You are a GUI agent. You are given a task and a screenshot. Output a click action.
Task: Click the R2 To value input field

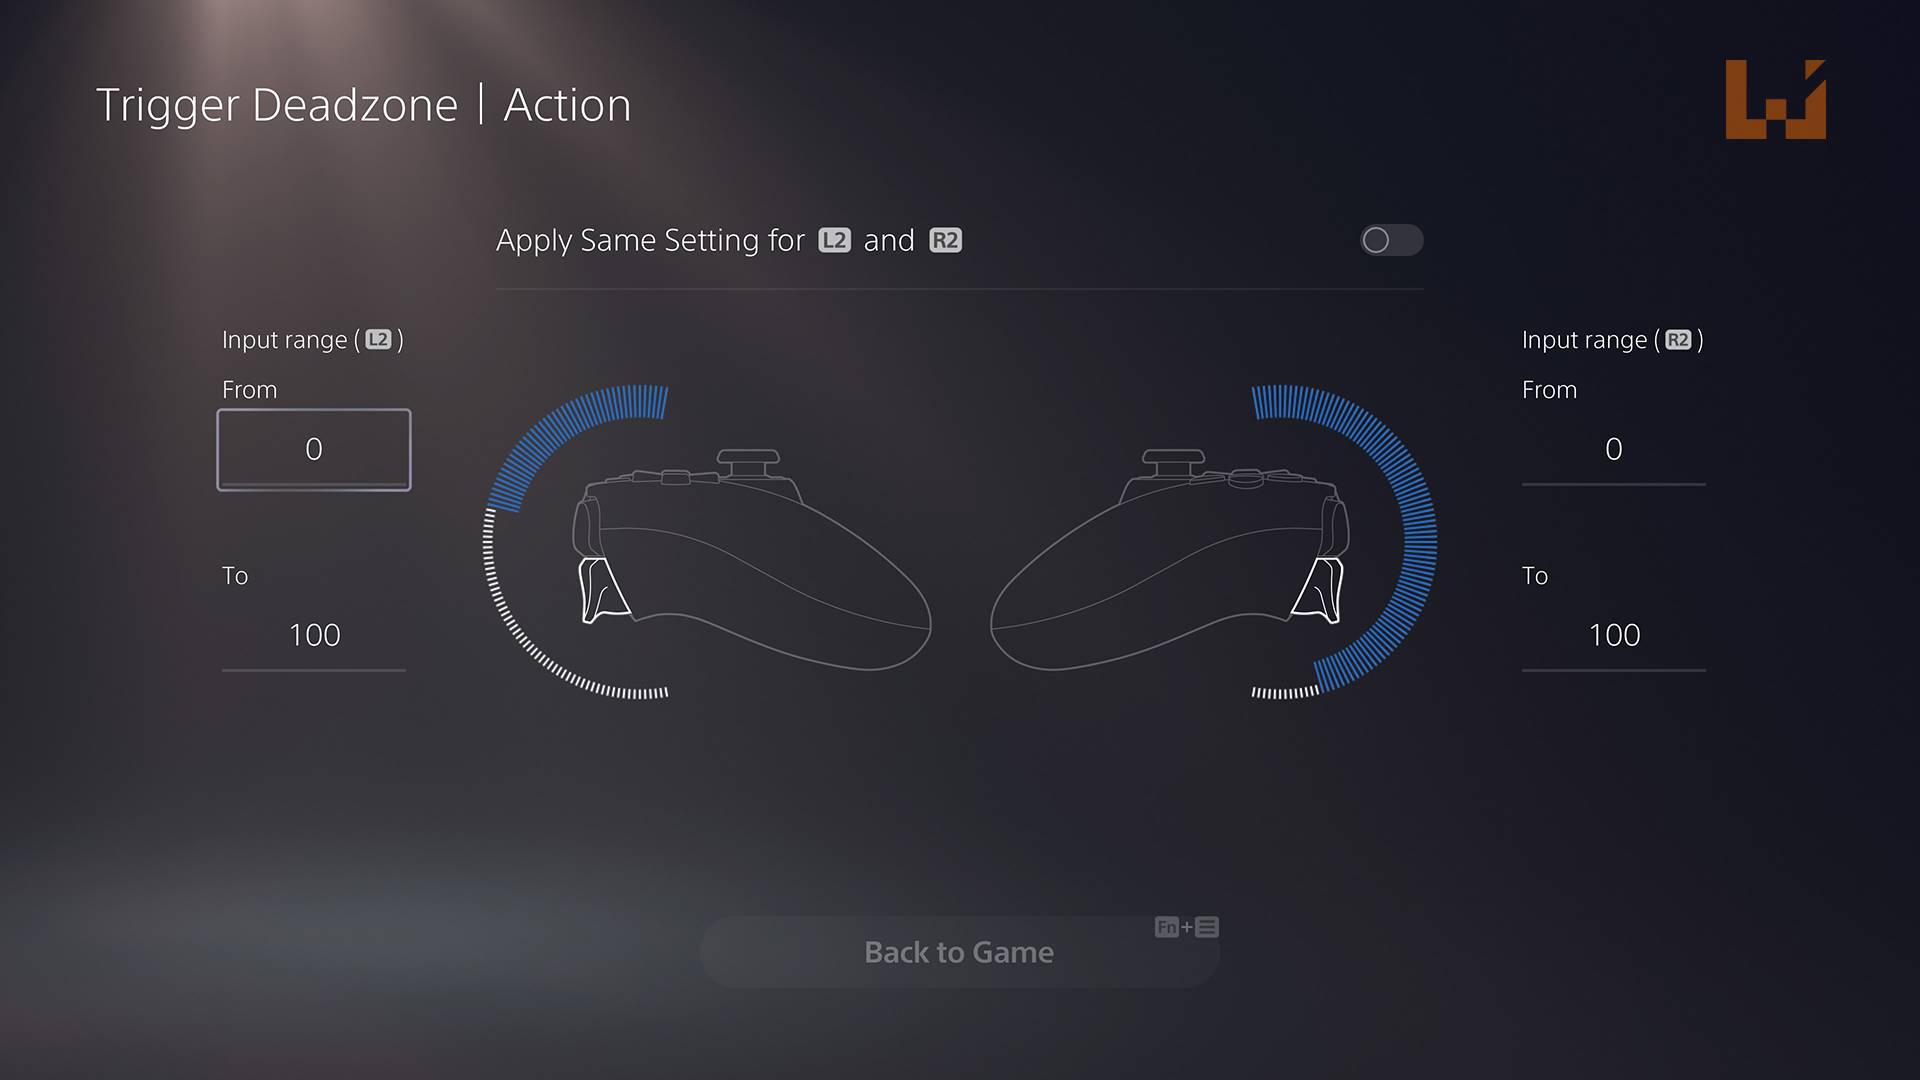tap(1614, 634)
